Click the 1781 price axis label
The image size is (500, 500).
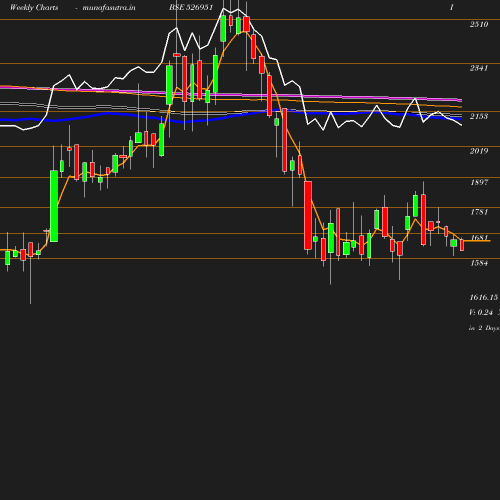pyautogui.click(x=479, y=212)
